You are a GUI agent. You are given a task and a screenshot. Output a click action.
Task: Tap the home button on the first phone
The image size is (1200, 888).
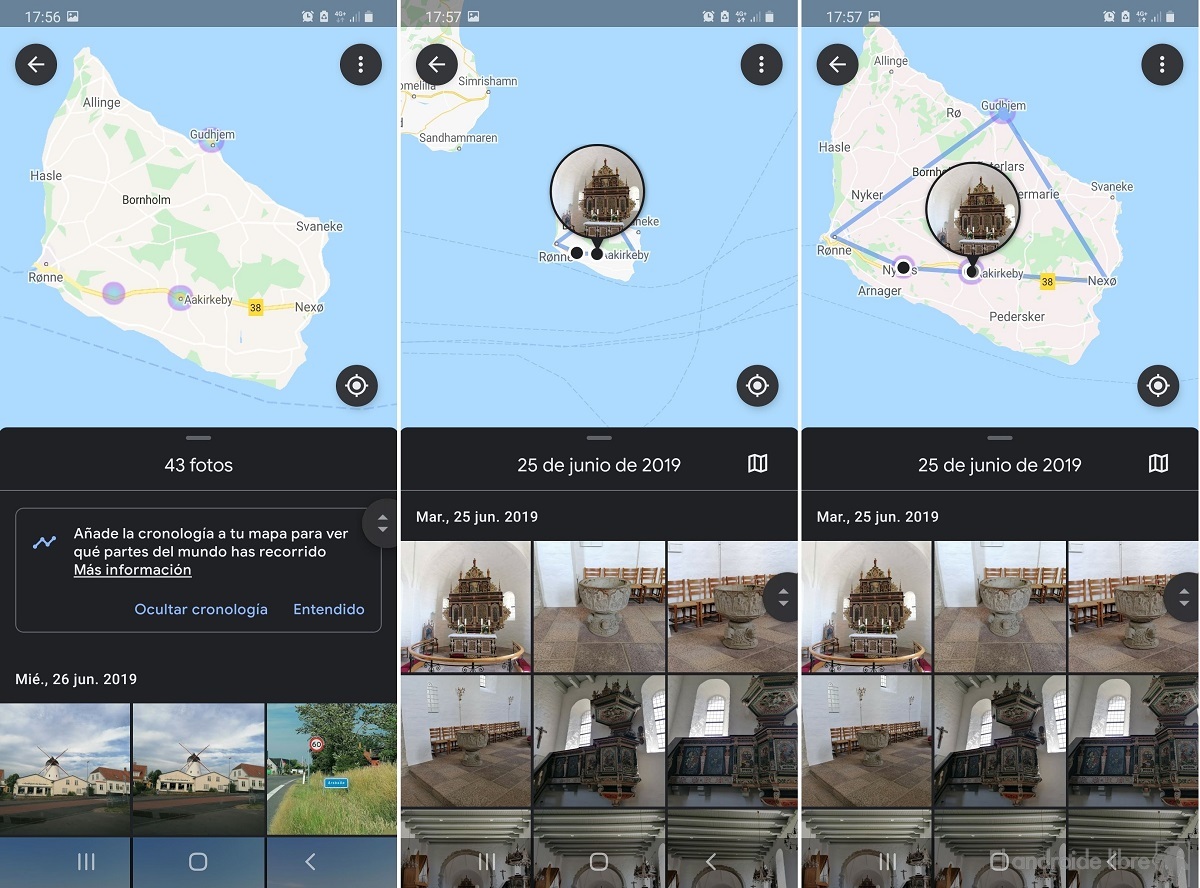pos(198,861)
